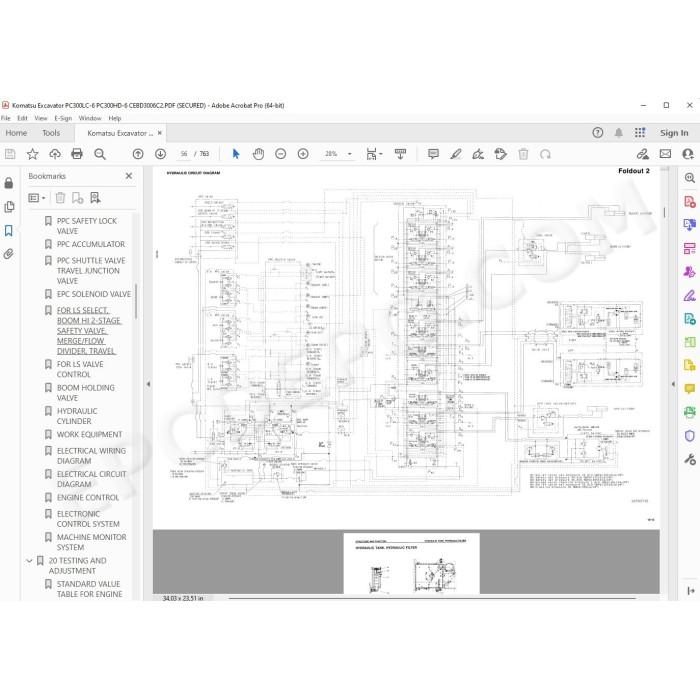Open the security lock panel

pos(8,183)
